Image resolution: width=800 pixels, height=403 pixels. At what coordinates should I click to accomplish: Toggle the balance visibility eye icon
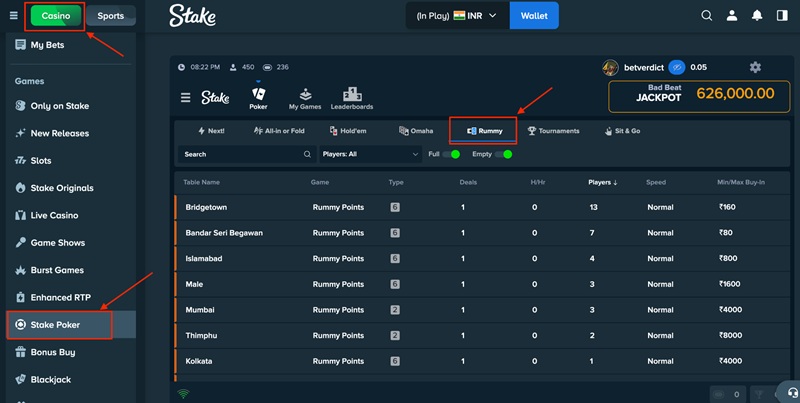[677, 67]
